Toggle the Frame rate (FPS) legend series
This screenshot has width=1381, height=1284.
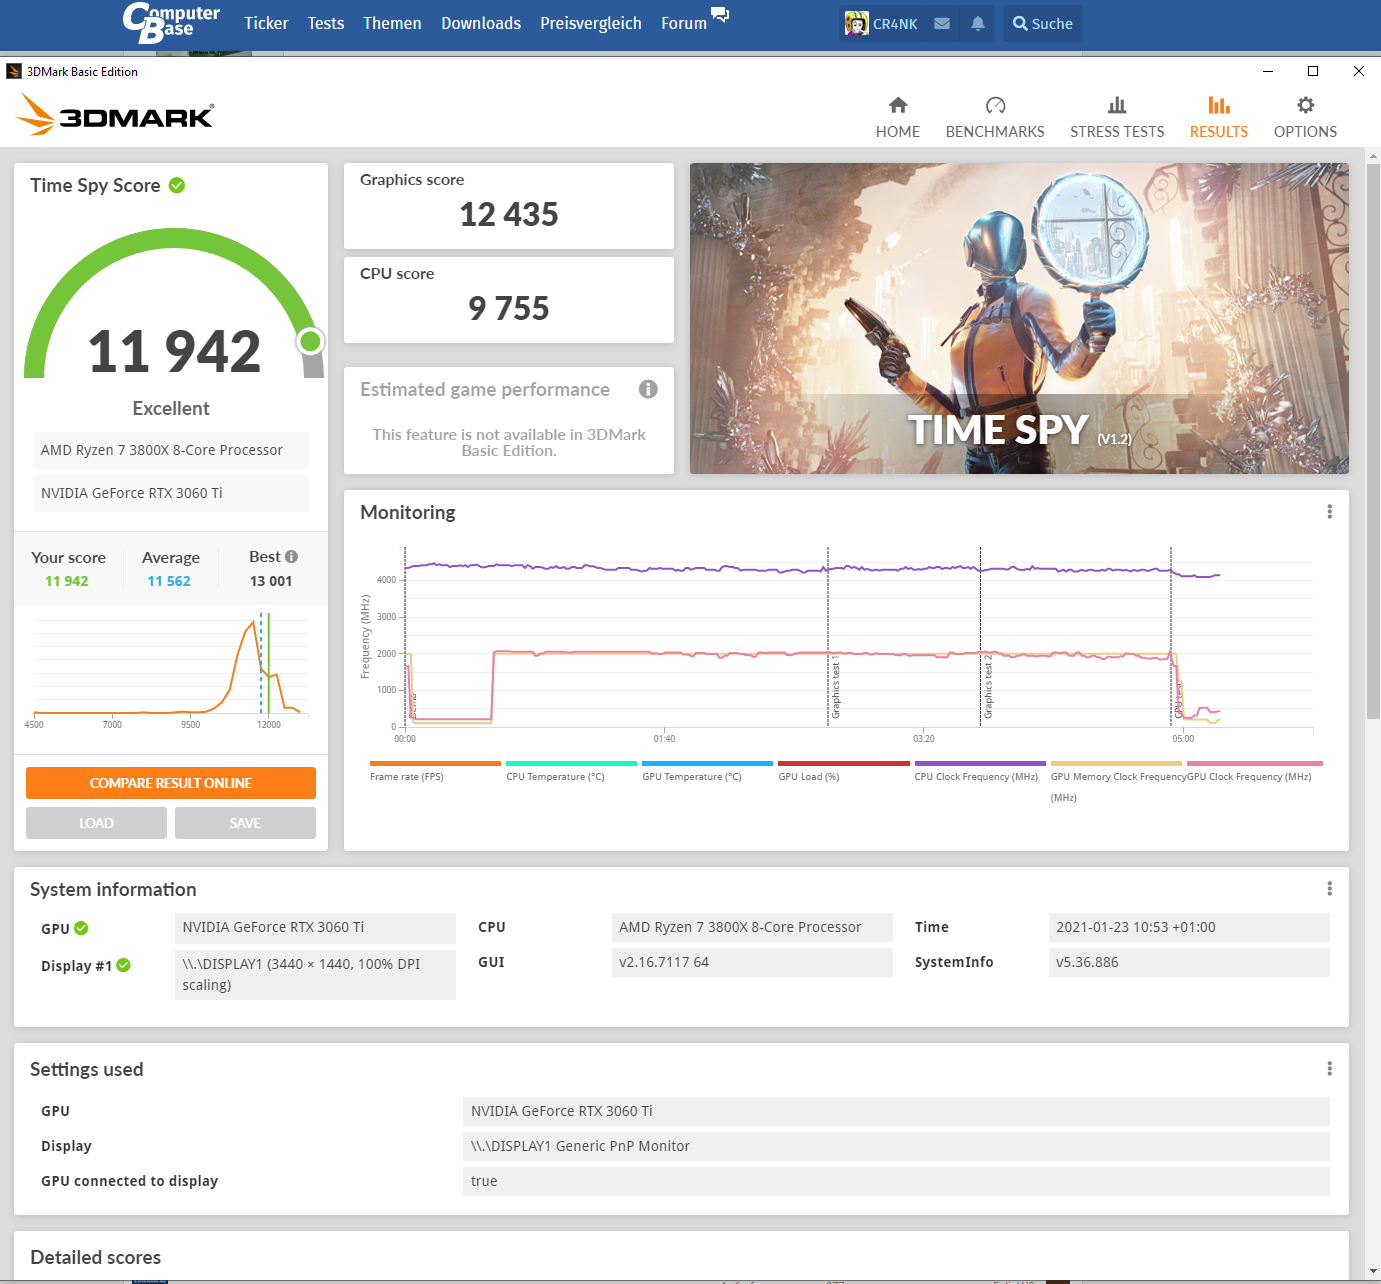(x=435, y=771)
